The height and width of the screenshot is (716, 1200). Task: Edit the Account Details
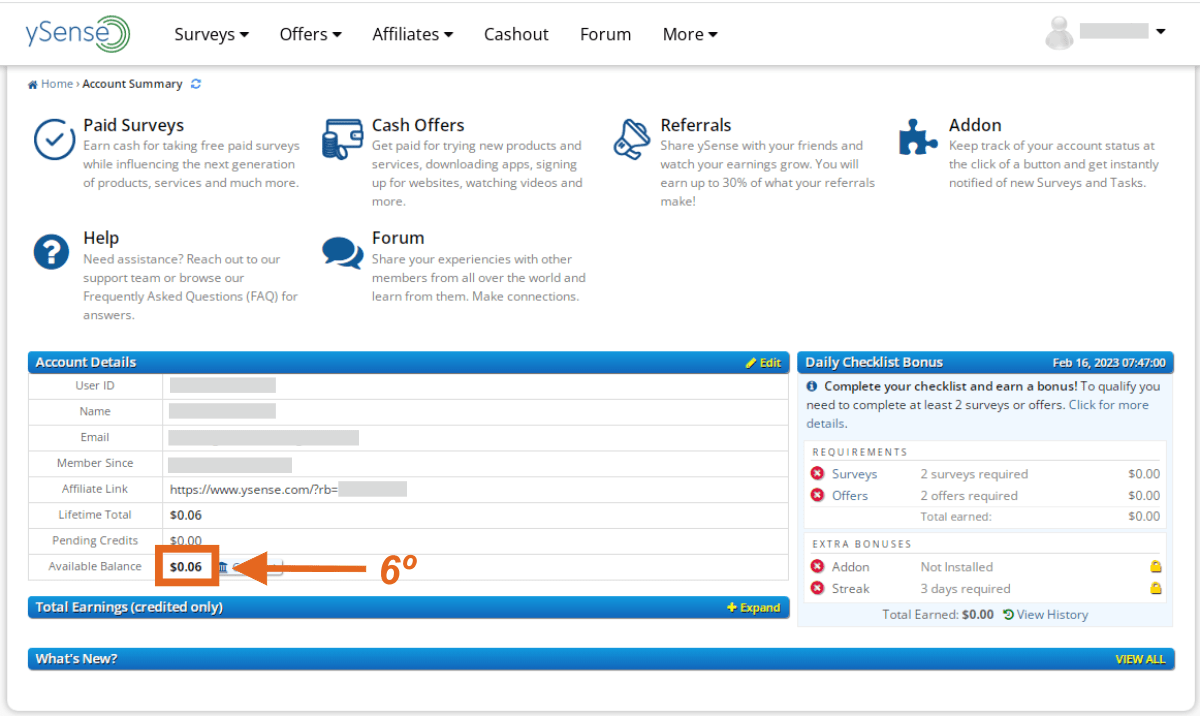(764, 363)
